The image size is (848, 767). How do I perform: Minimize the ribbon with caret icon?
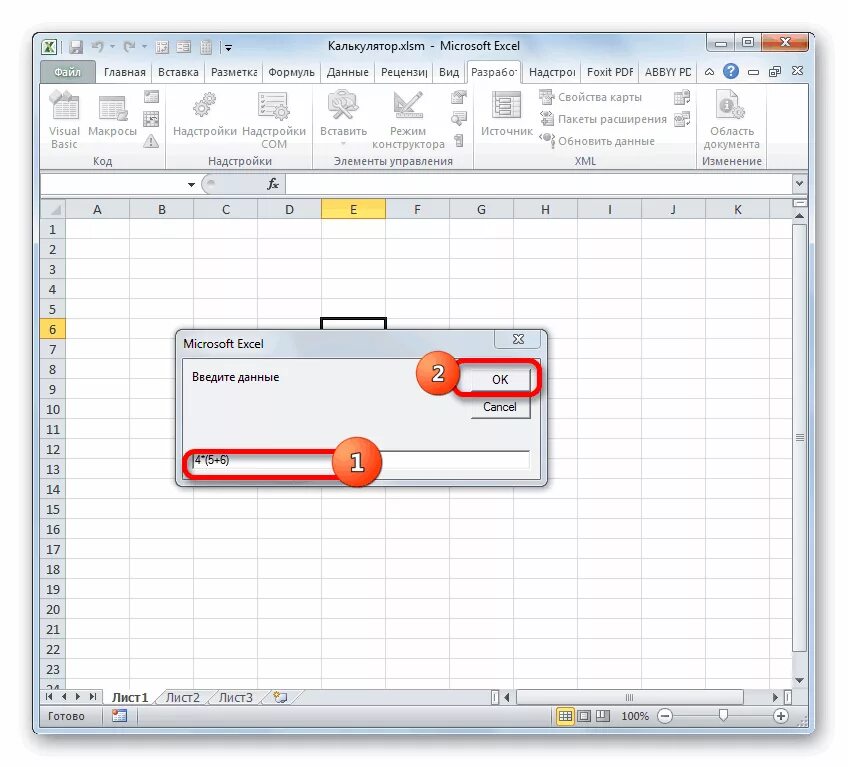pos(710,71)
